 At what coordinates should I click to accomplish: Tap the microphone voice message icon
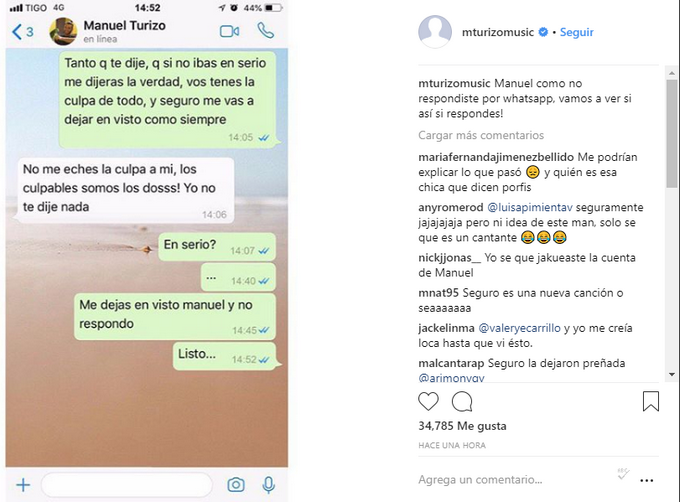(268, 485)
